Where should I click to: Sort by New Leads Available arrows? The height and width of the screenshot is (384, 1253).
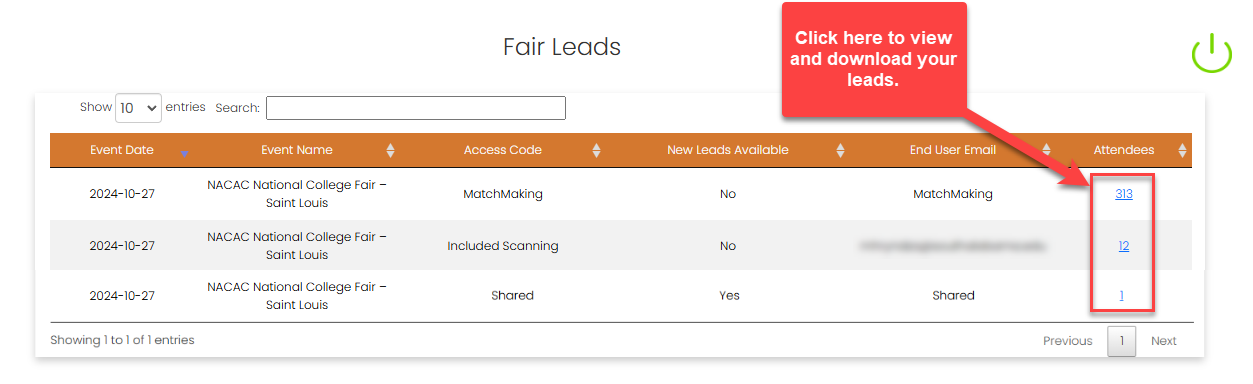coord(840,151)
